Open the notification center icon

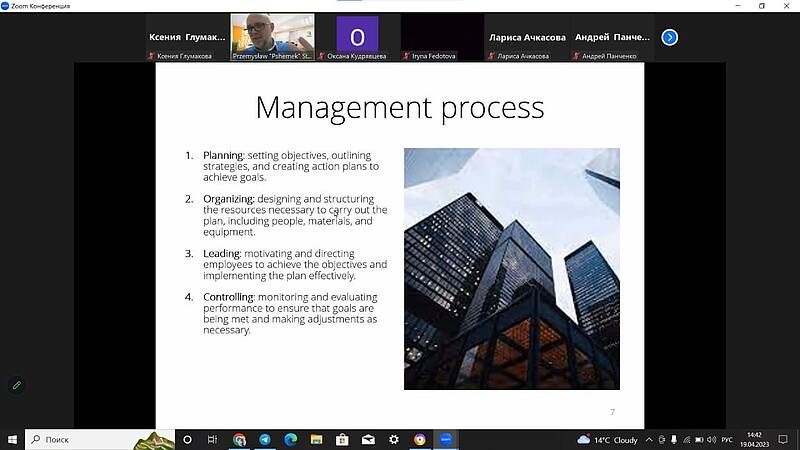click(x=783, y=439)
